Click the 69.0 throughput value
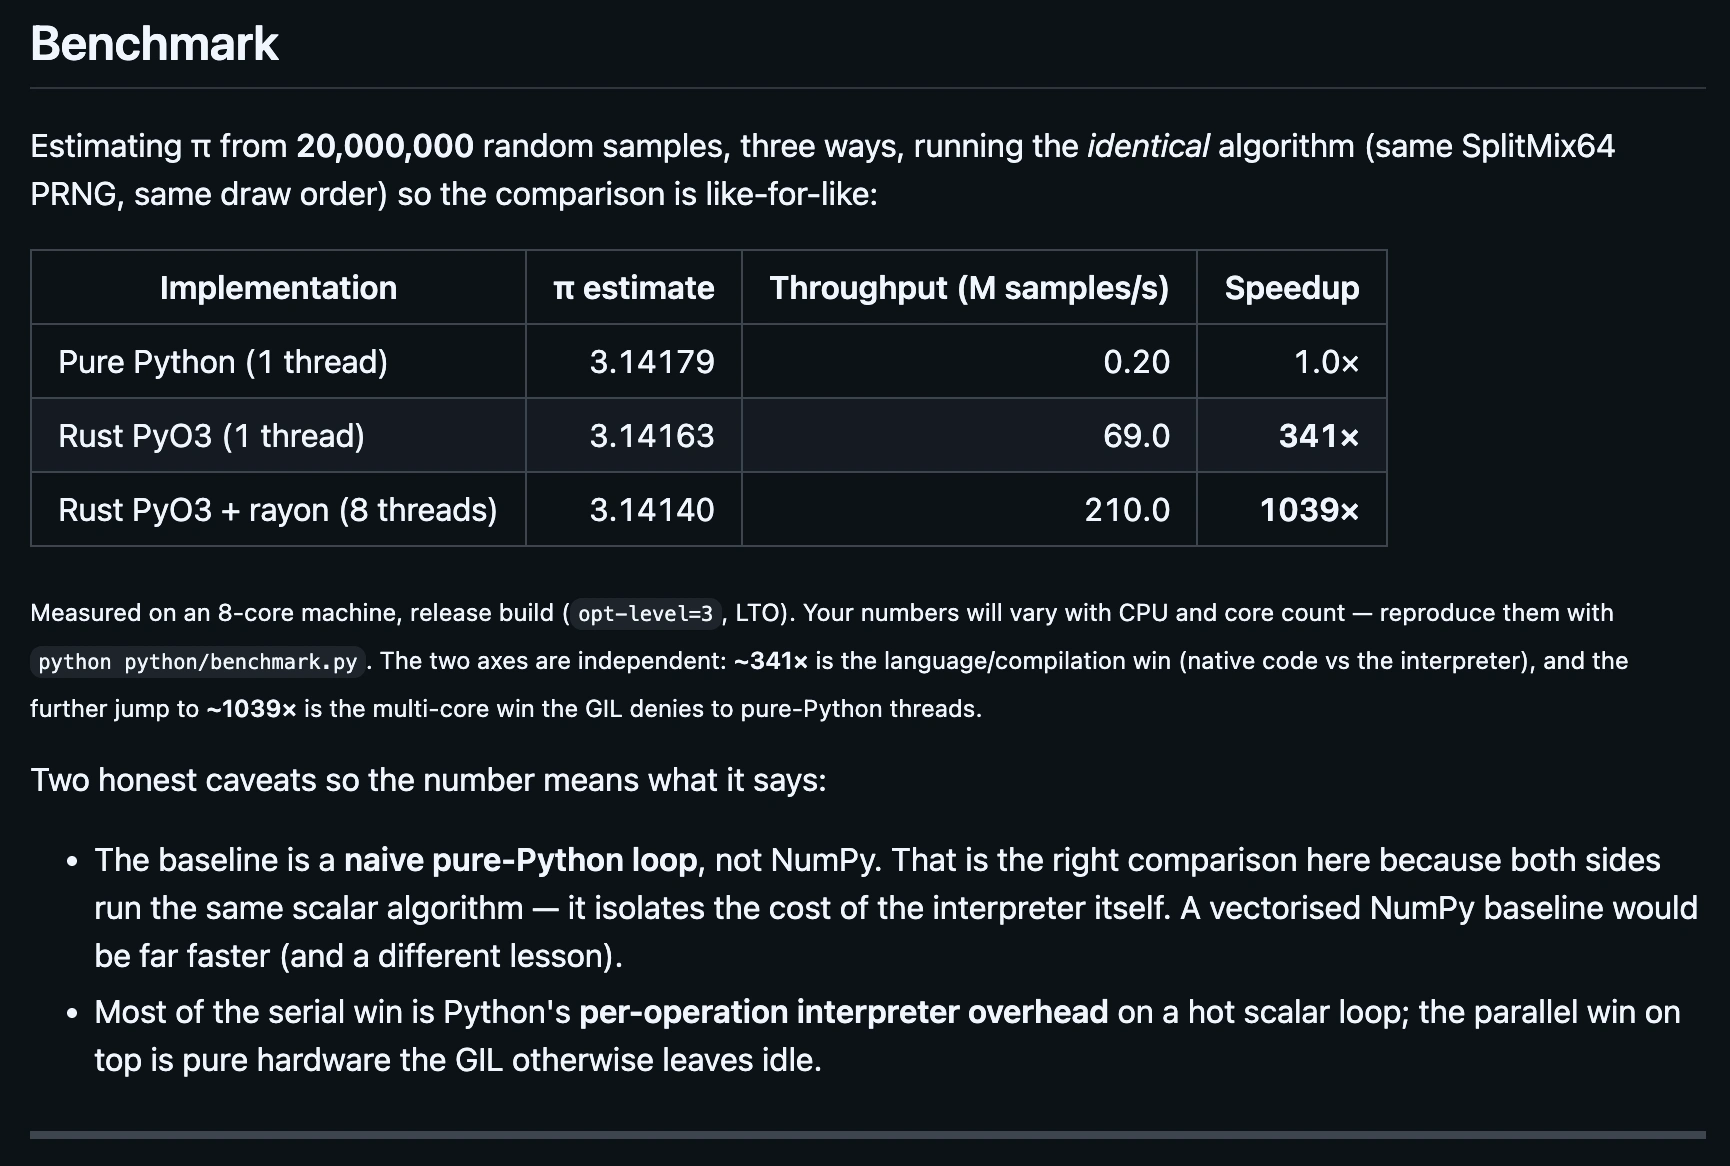This screenshot has width=1730, height=1166. pyautogui.click(x=1136, y=436)
